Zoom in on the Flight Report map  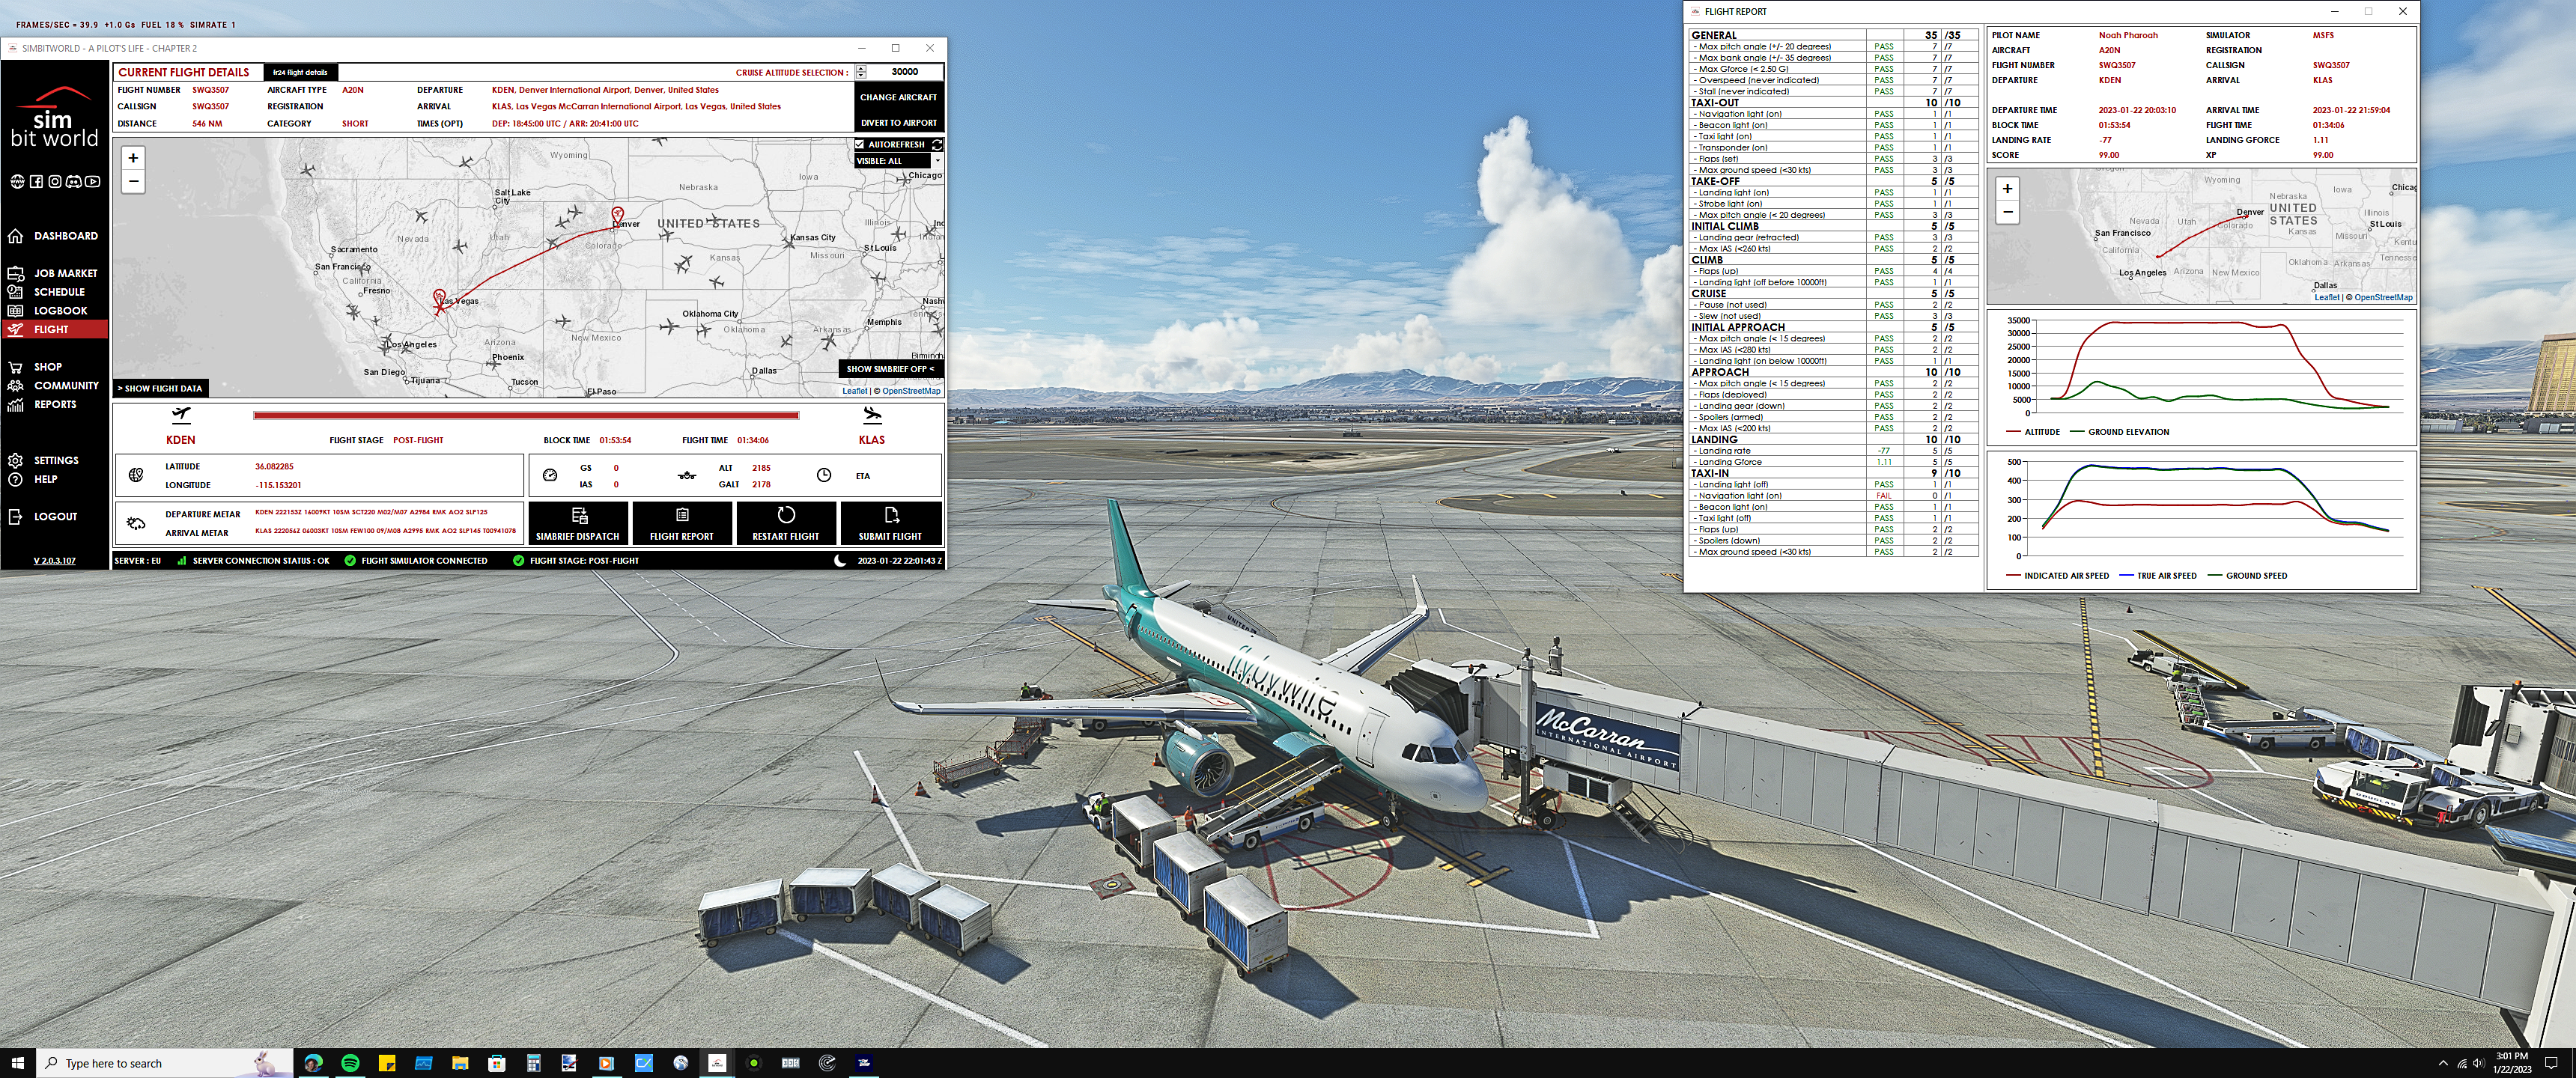2007,188
